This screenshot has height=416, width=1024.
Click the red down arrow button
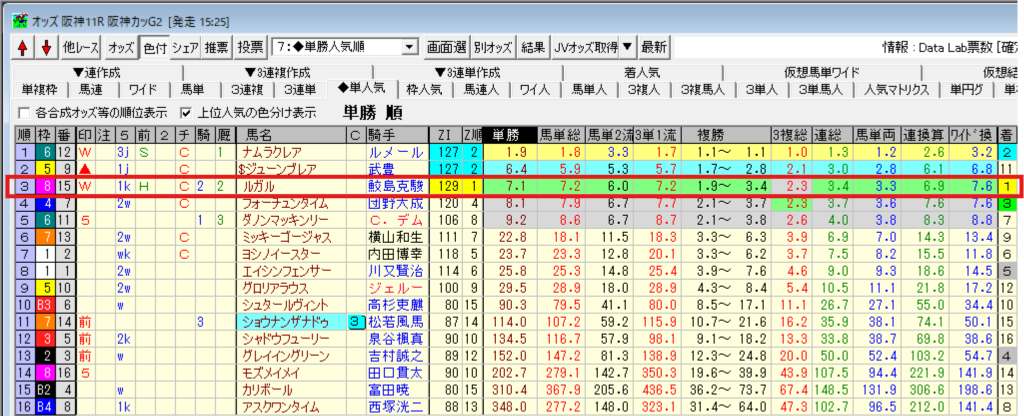(44, 47)
